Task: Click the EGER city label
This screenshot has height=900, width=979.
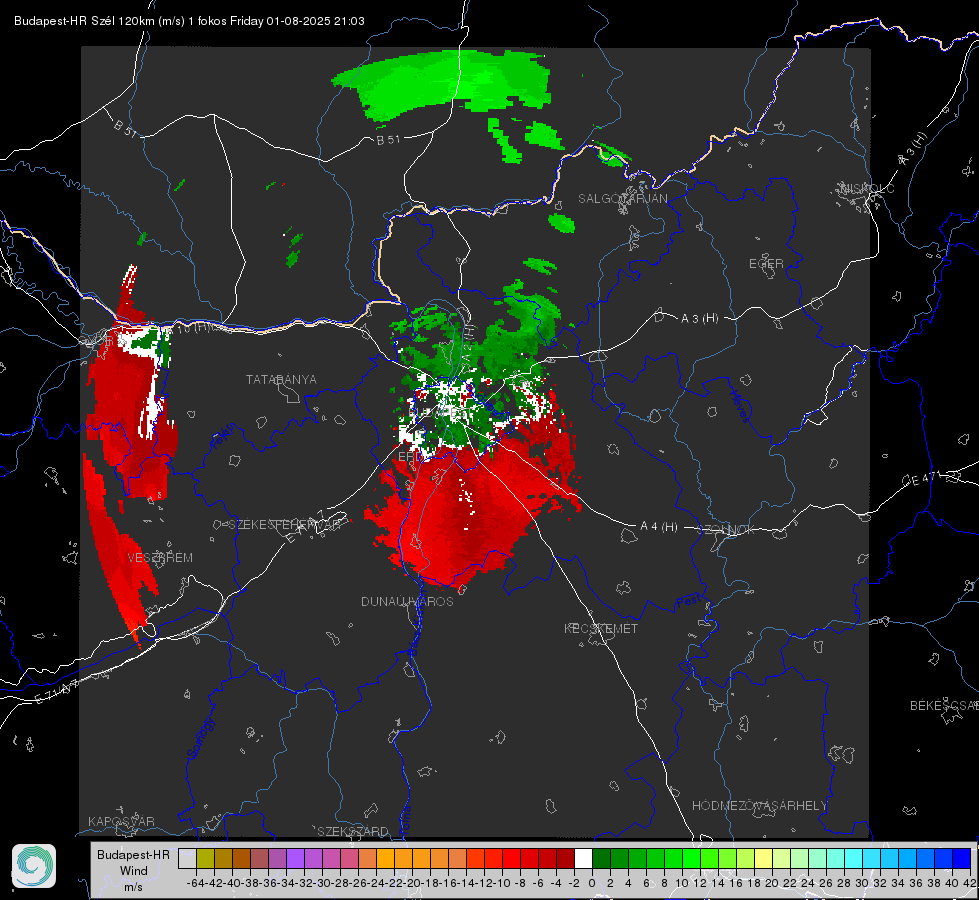Action: pos(766,264)
